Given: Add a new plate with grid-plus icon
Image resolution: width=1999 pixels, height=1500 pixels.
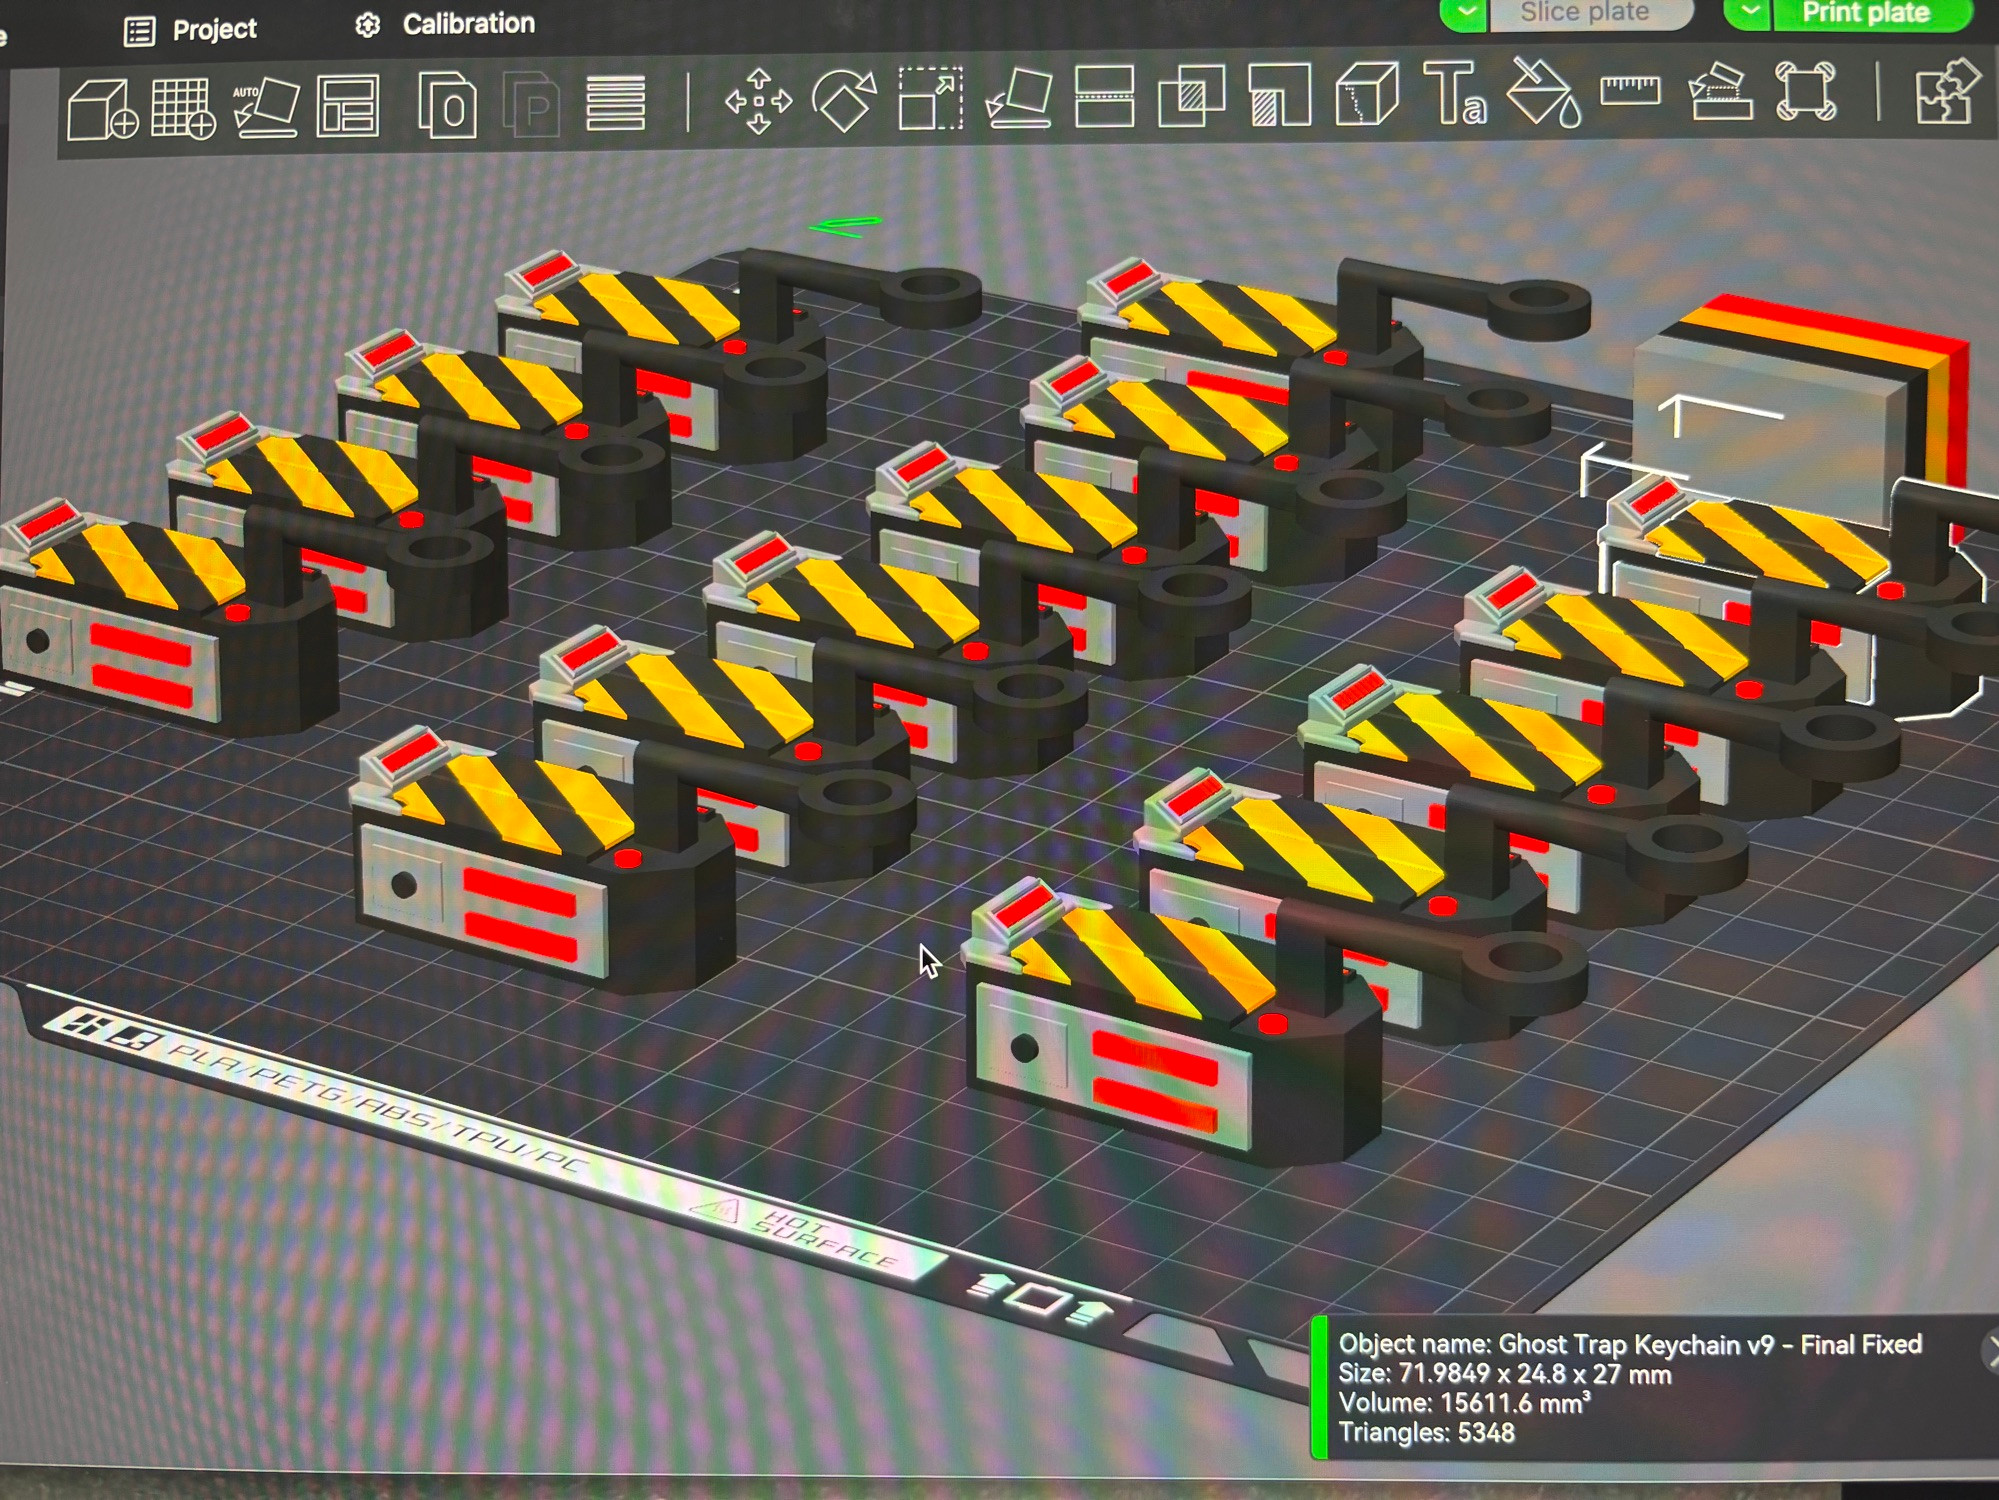Looking at the screenshot, I should 183,107.
